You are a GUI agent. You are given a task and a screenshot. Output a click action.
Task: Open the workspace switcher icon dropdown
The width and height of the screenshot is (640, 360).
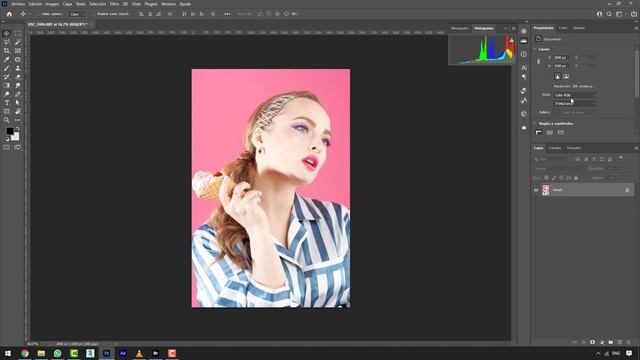[620, 14]
